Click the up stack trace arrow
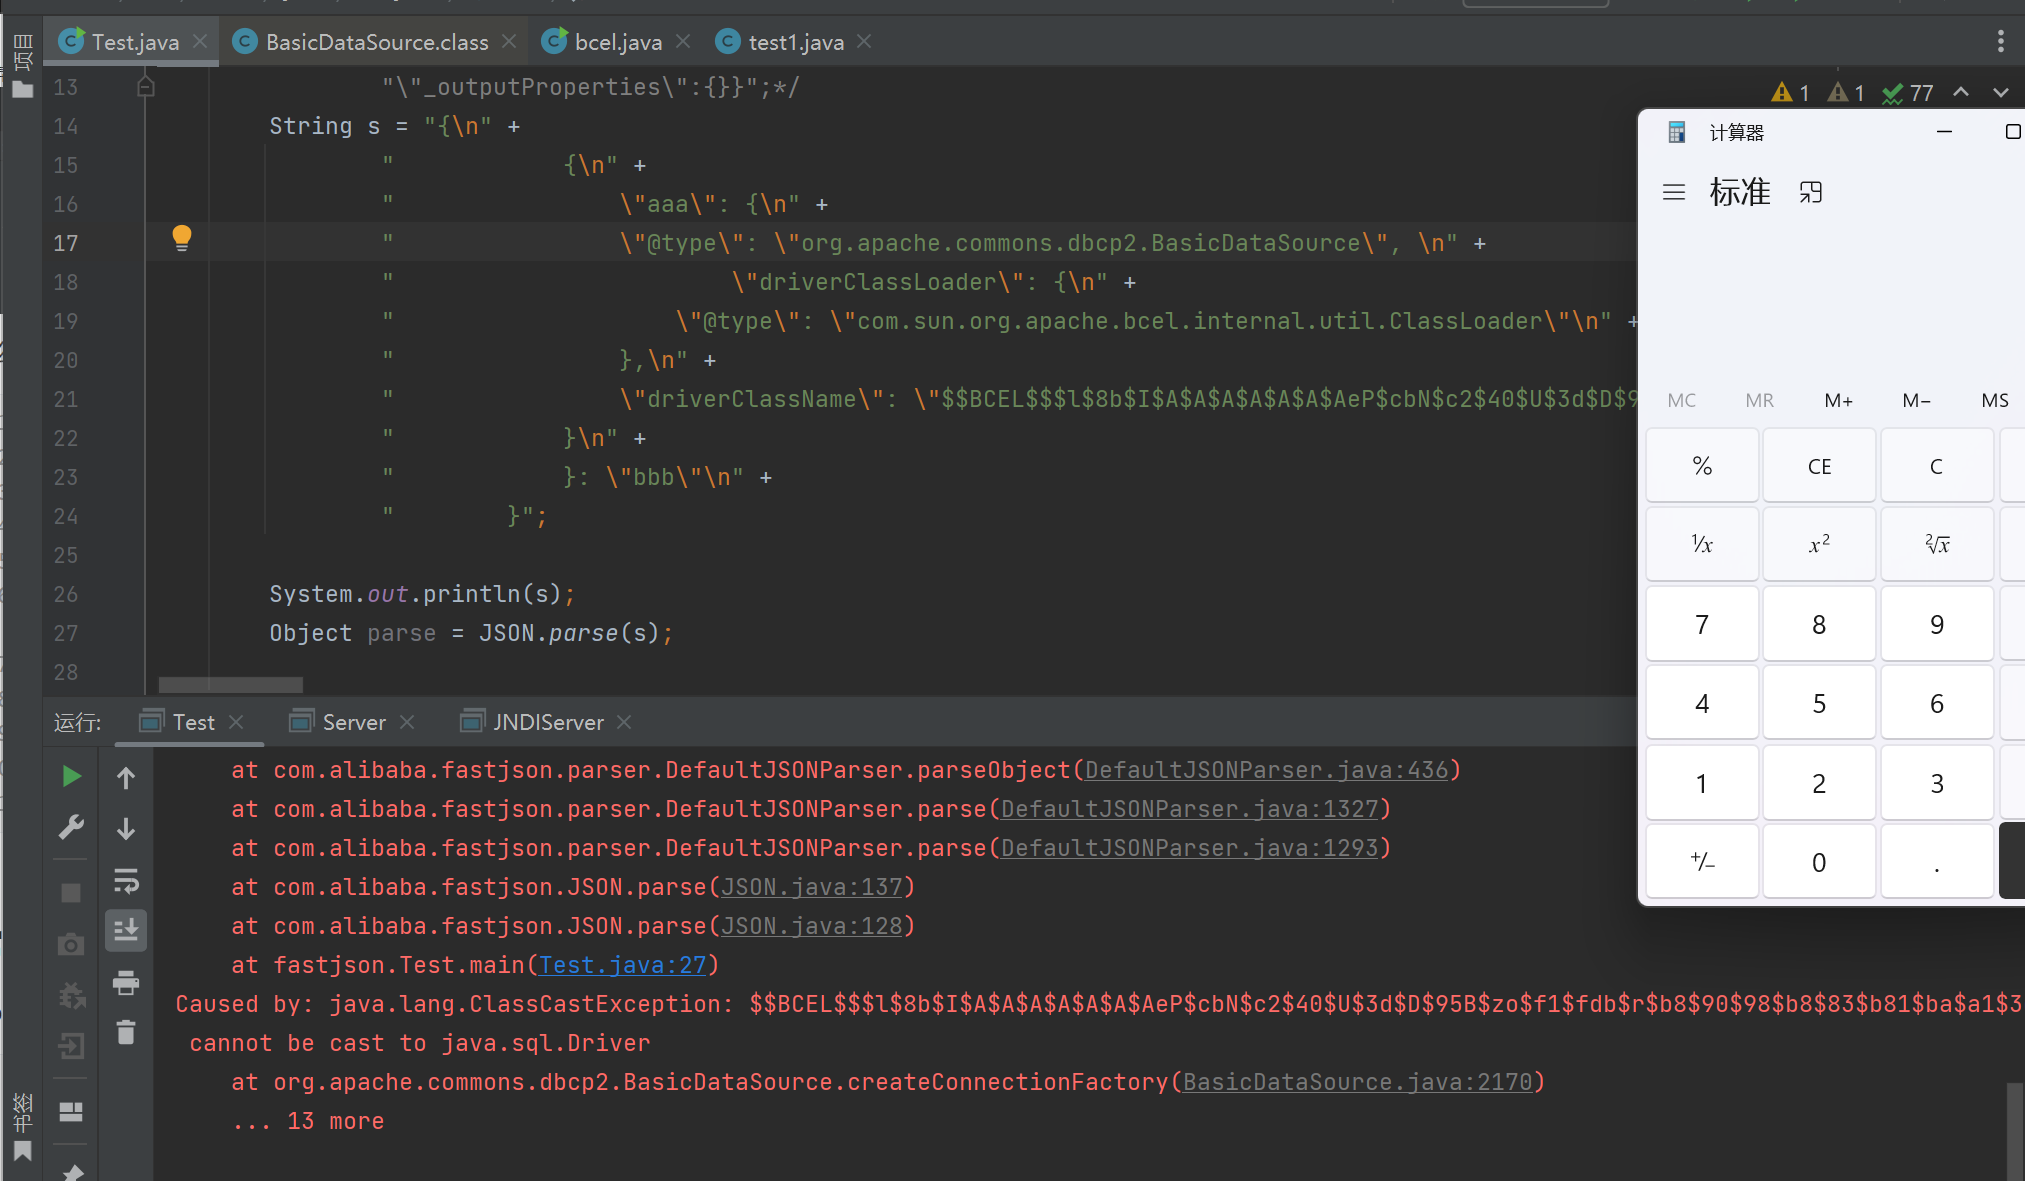This screenshot has height=1181, width=2025. tap(126, 778)
